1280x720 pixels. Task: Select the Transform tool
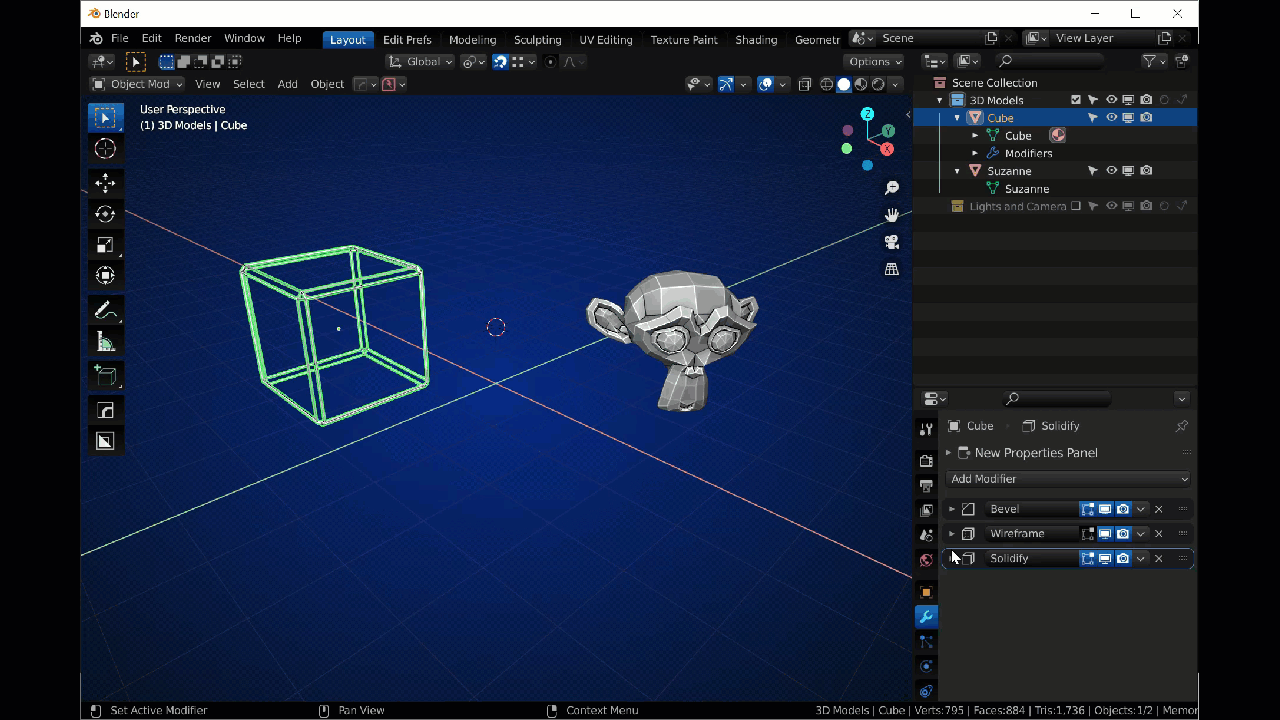tap(105, 275)
